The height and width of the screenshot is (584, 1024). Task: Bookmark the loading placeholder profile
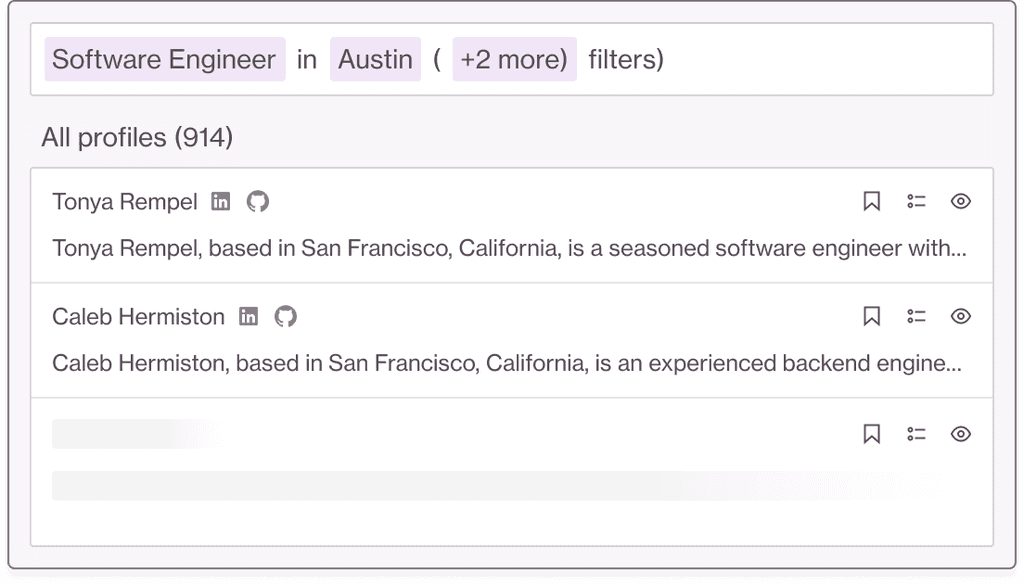[871, 434]
